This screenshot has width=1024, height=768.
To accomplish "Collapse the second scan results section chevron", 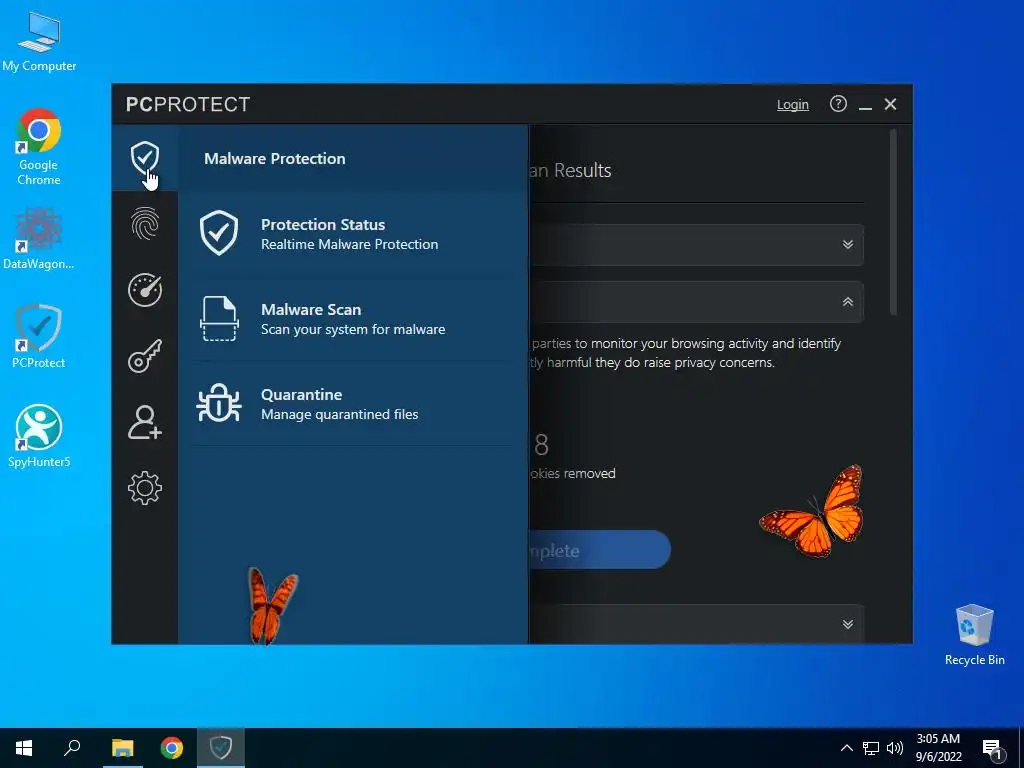I will pos(848,302).
